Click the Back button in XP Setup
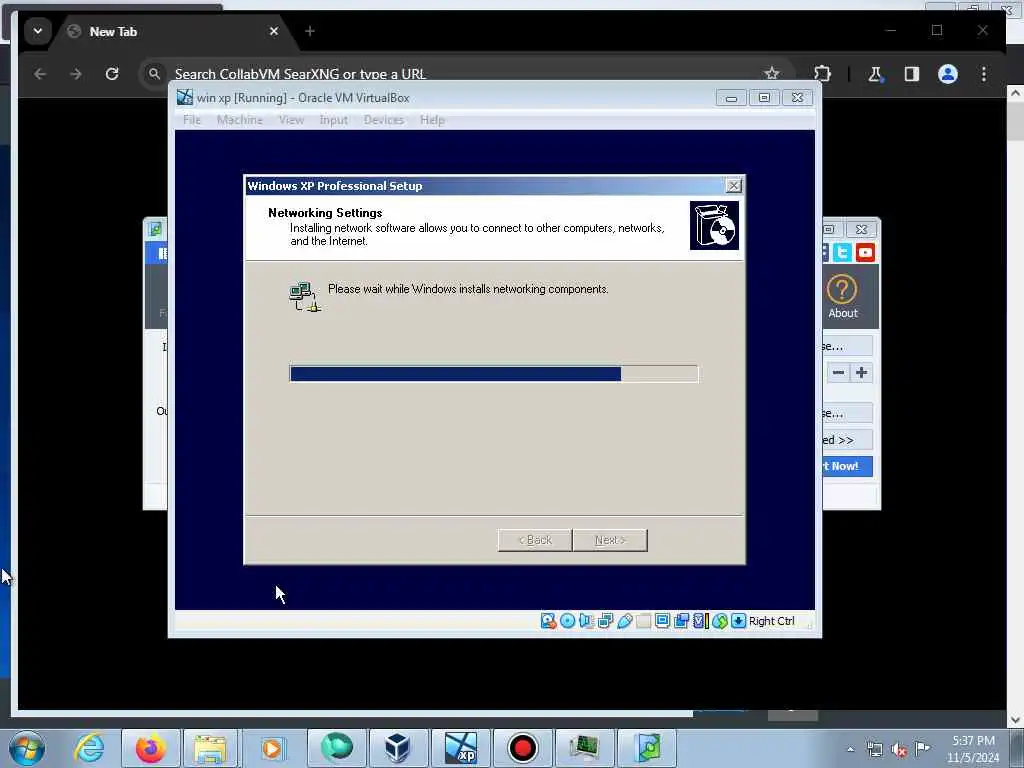The width and height of the screenshot is (1024, 768). point(535,540)
